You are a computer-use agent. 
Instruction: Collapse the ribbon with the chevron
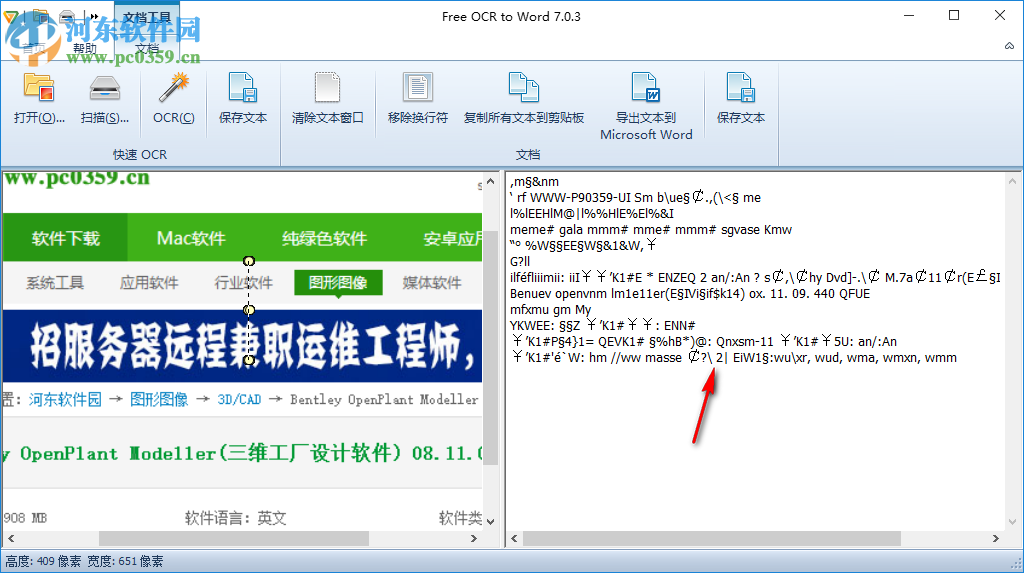click(x=1009, y=46)
